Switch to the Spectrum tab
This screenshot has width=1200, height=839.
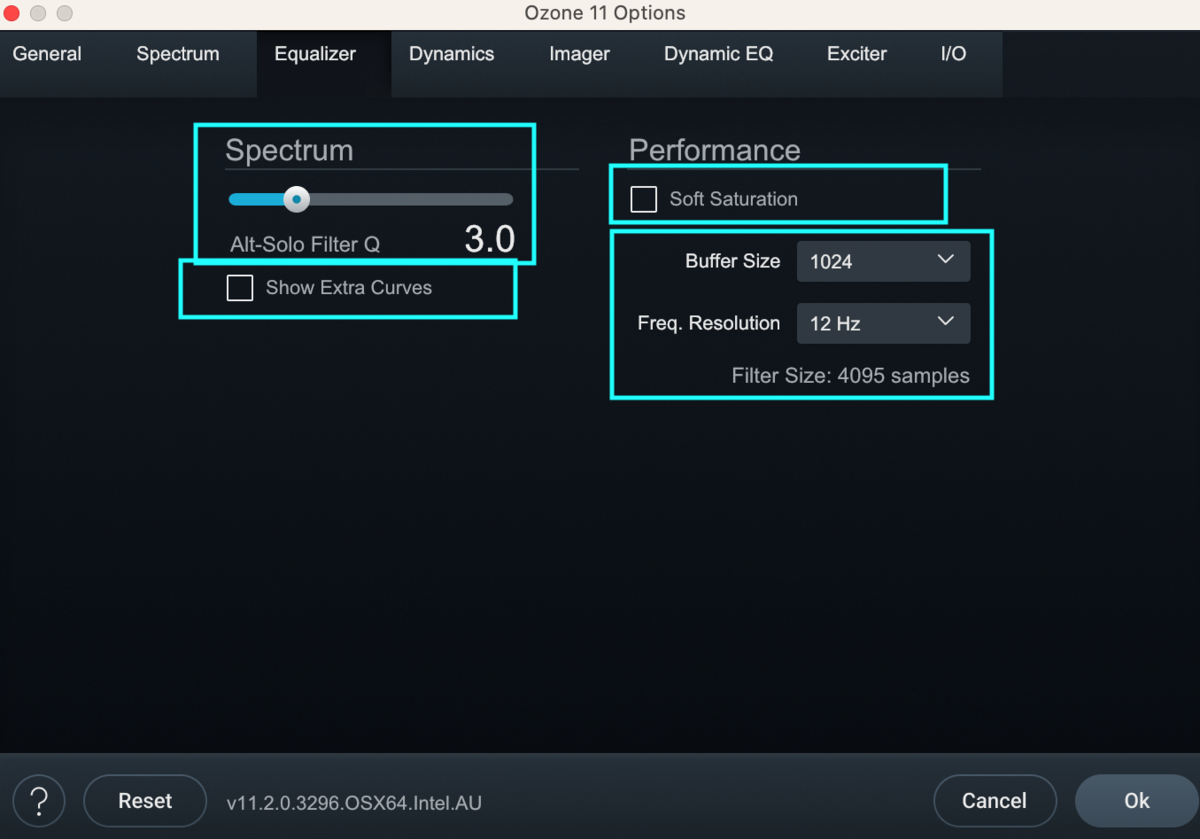point(178,54)
